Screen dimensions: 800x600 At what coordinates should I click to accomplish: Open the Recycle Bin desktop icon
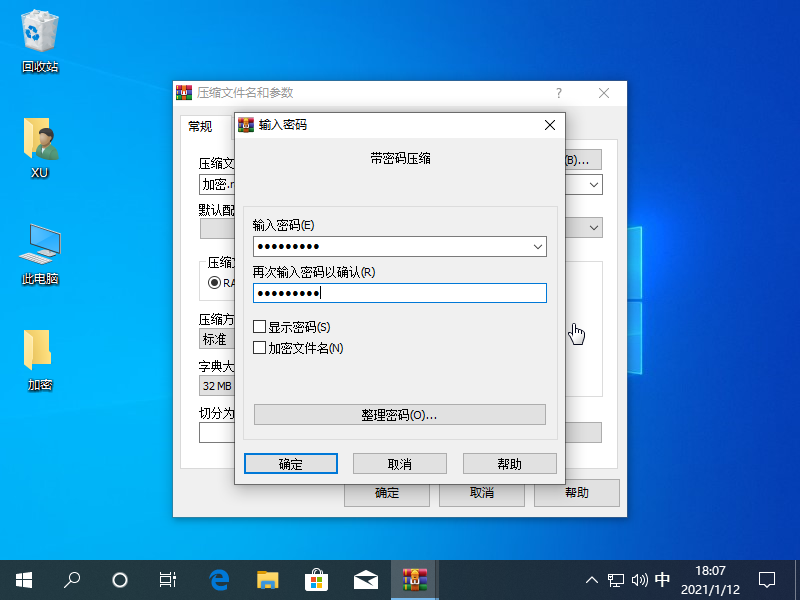(x=40, y=35)
